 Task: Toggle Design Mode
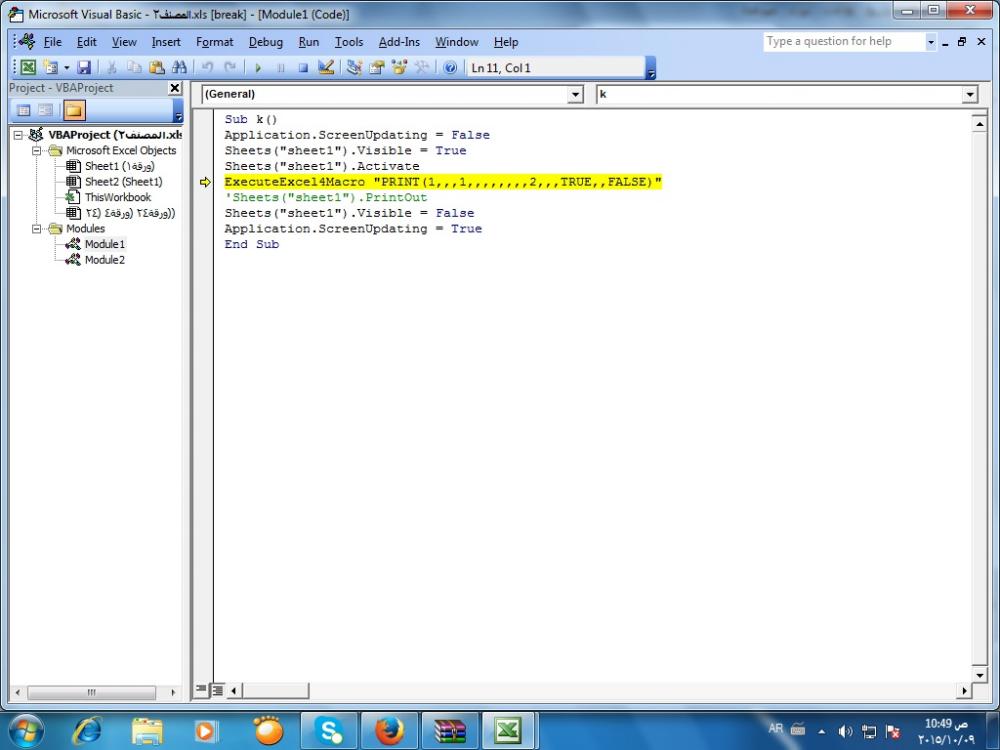pos(326,67)
